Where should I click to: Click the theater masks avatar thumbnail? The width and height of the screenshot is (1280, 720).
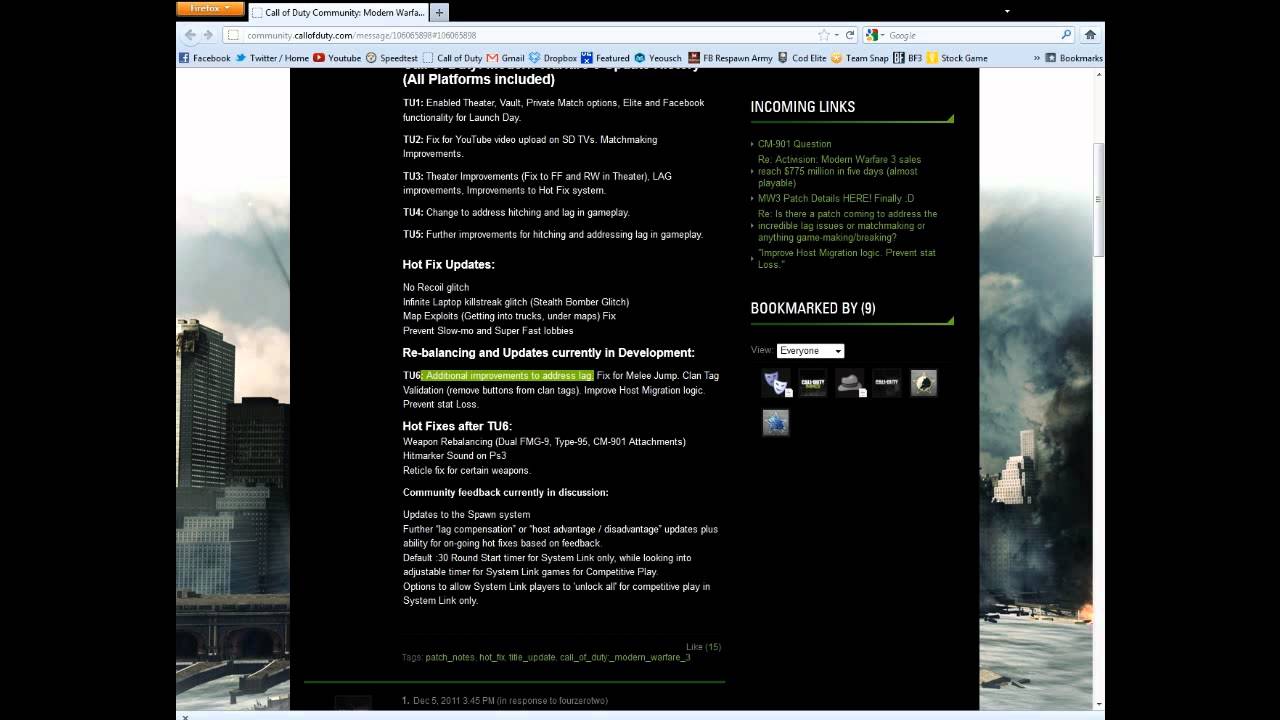click(775, 383)
